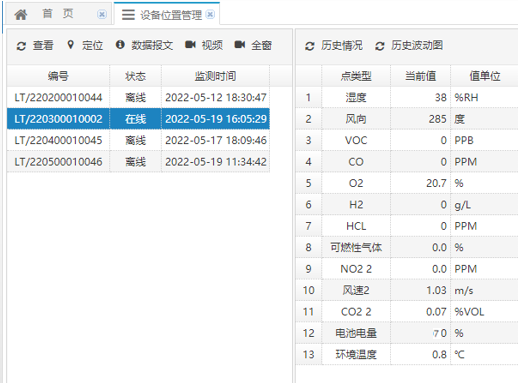518x383 pixels.
Task: Switch to the 首页 tab
Action: 59,14
